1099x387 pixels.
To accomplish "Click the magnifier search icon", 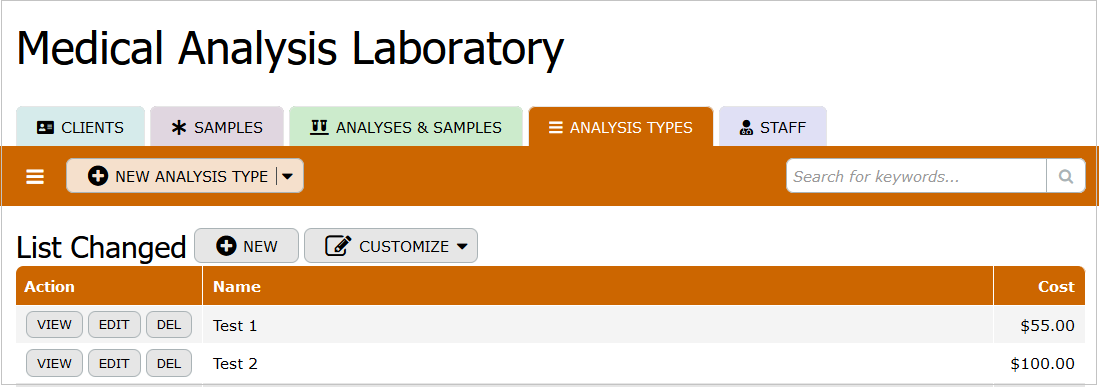I will (x=1066, y=176).
